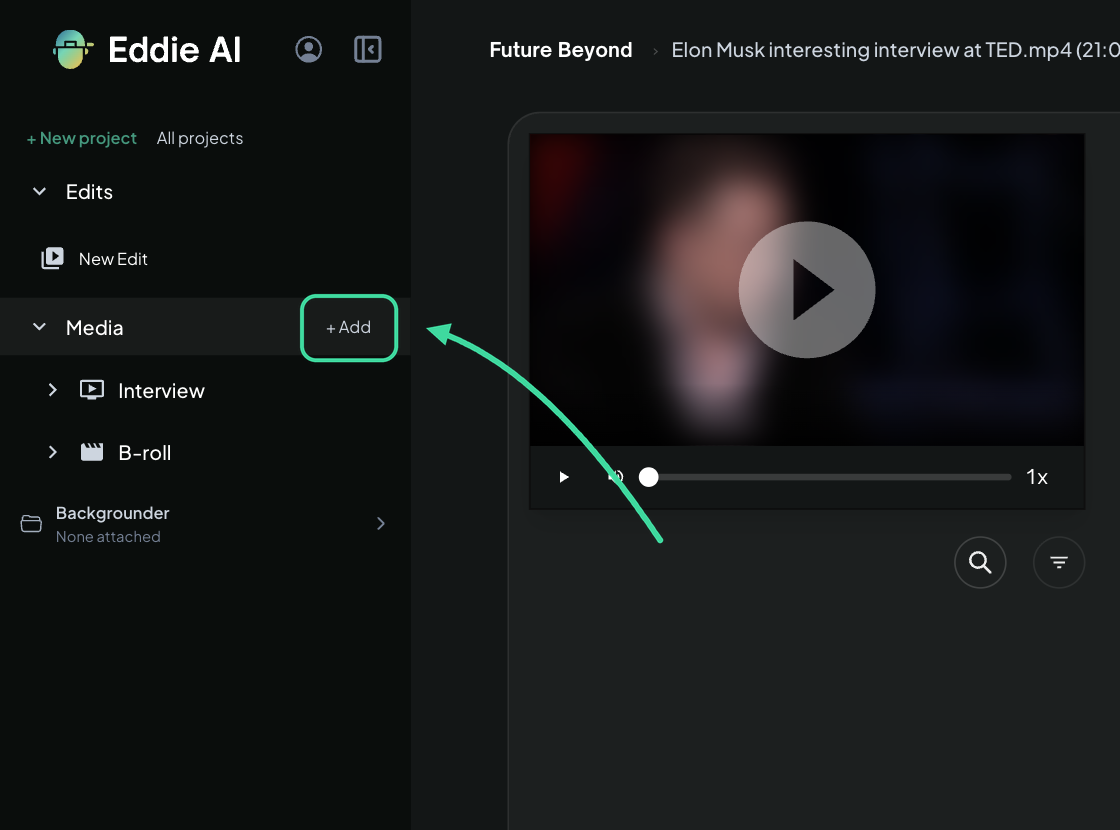1120x830 pixels.
Task: Open All projects list
Action: coord(200,138)
